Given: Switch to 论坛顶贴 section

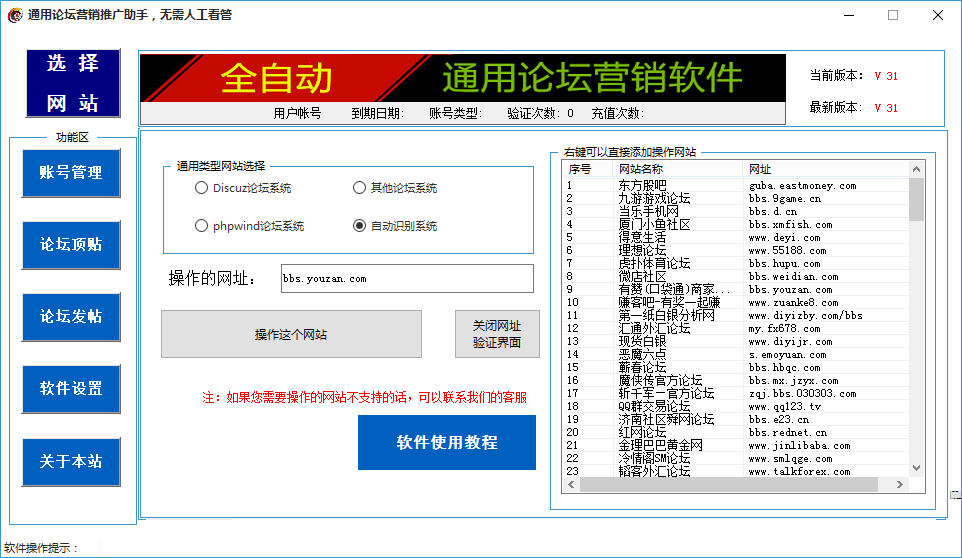Looking at the screenshot, I should coord(71,245).
